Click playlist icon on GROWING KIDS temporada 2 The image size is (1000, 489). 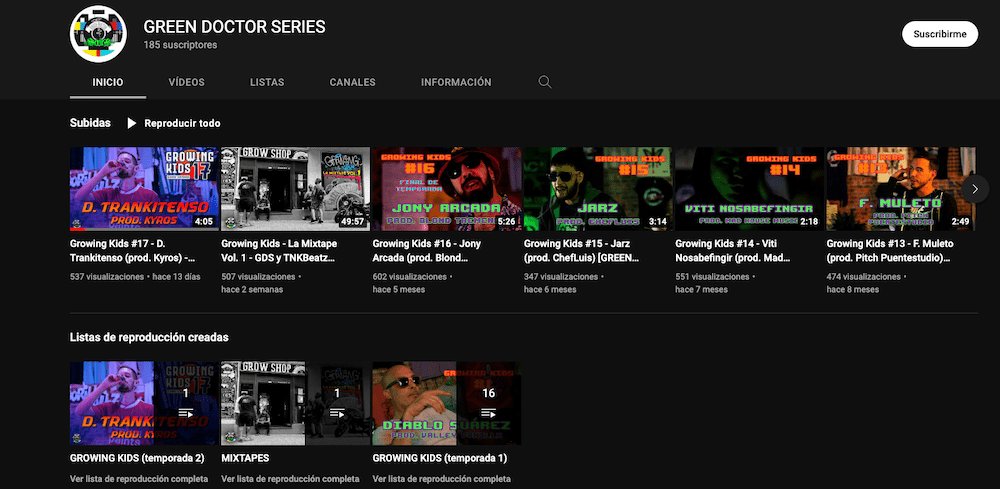coord(186,413)
